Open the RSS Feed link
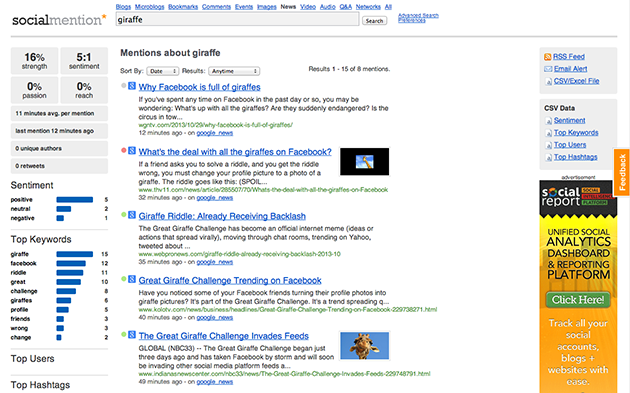The width and height of the screenshot is (630, 393). pyautogui.click(x=569, y=57)
